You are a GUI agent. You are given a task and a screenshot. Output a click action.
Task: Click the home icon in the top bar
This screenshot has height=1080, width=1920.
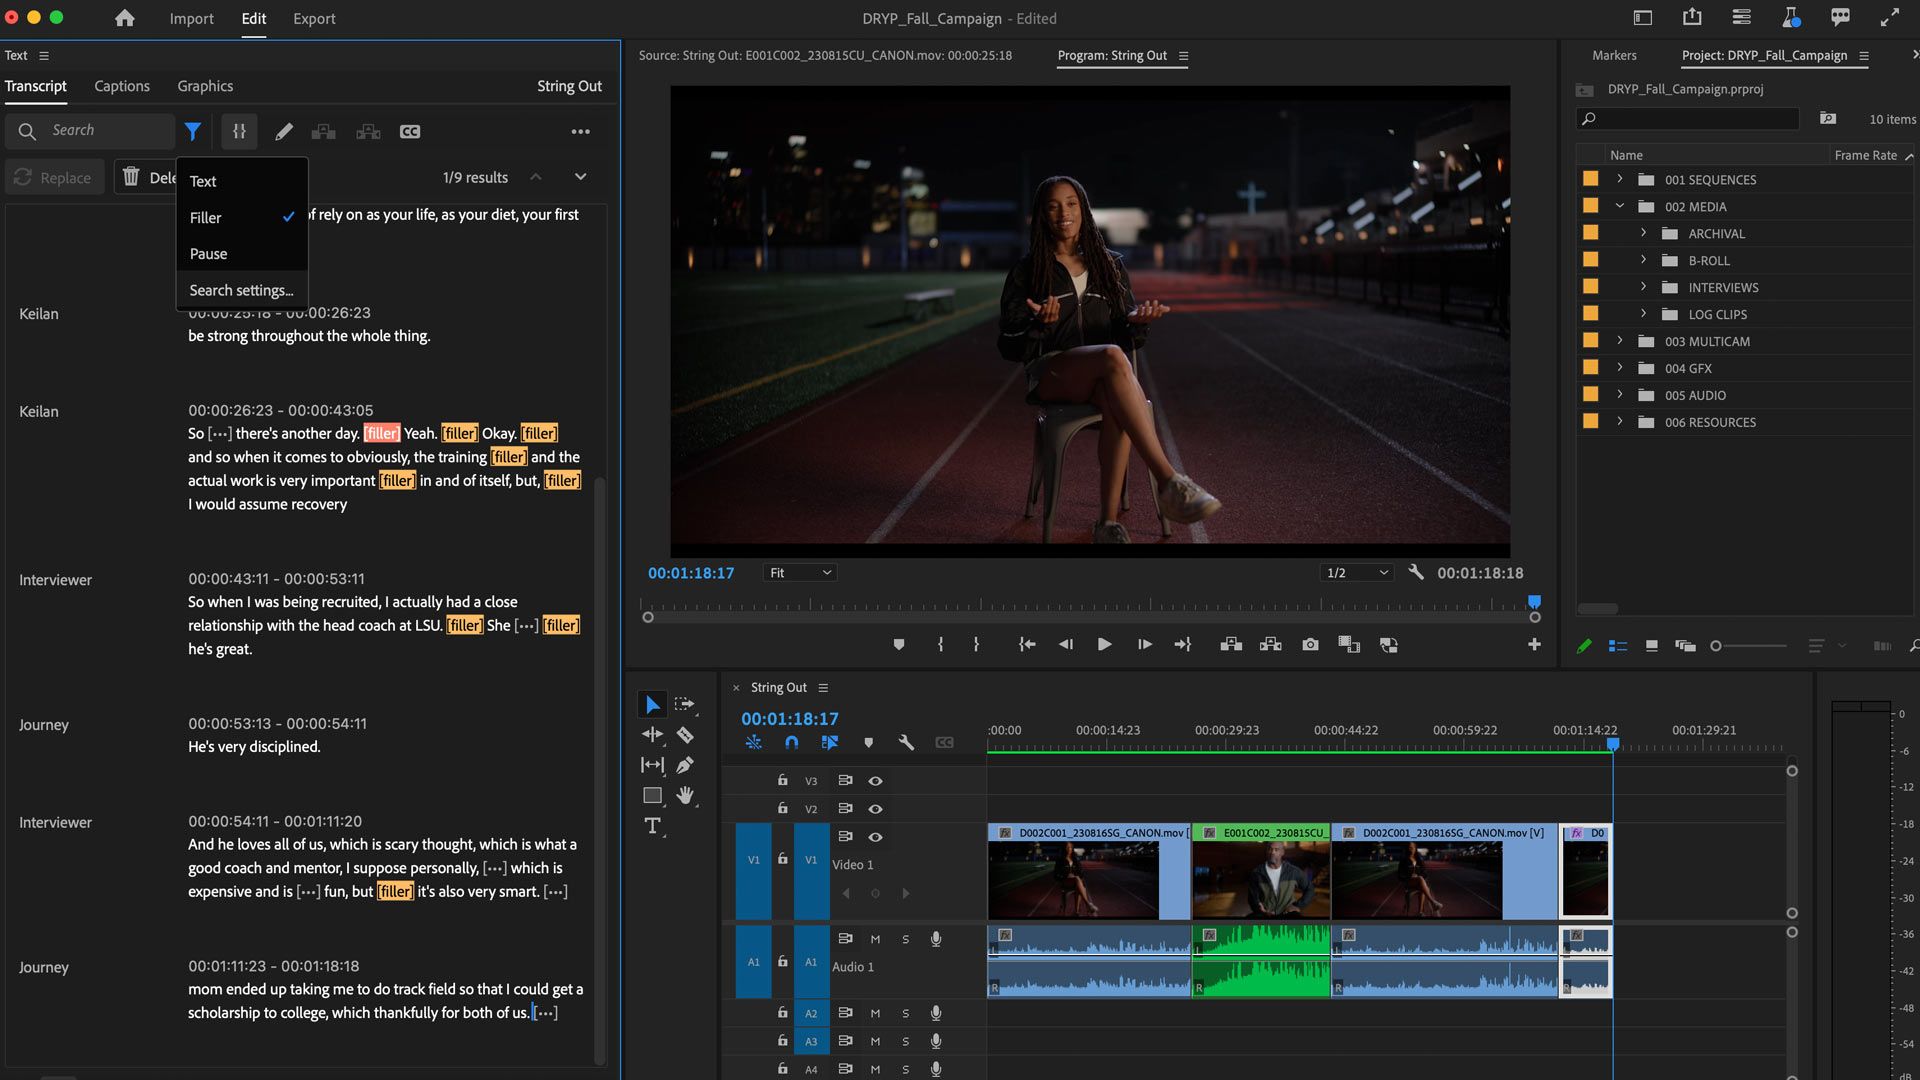tap(124, 18)
